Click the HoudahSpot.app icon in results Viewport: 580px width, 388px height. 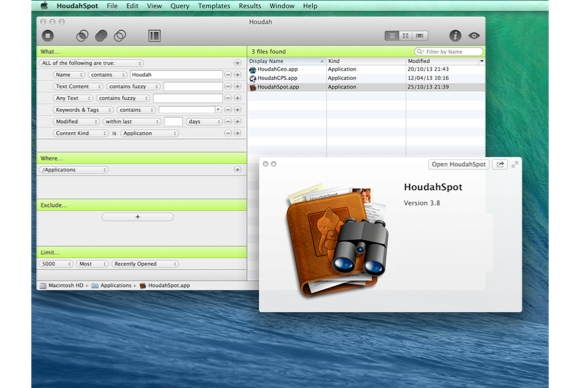(253, 87)
